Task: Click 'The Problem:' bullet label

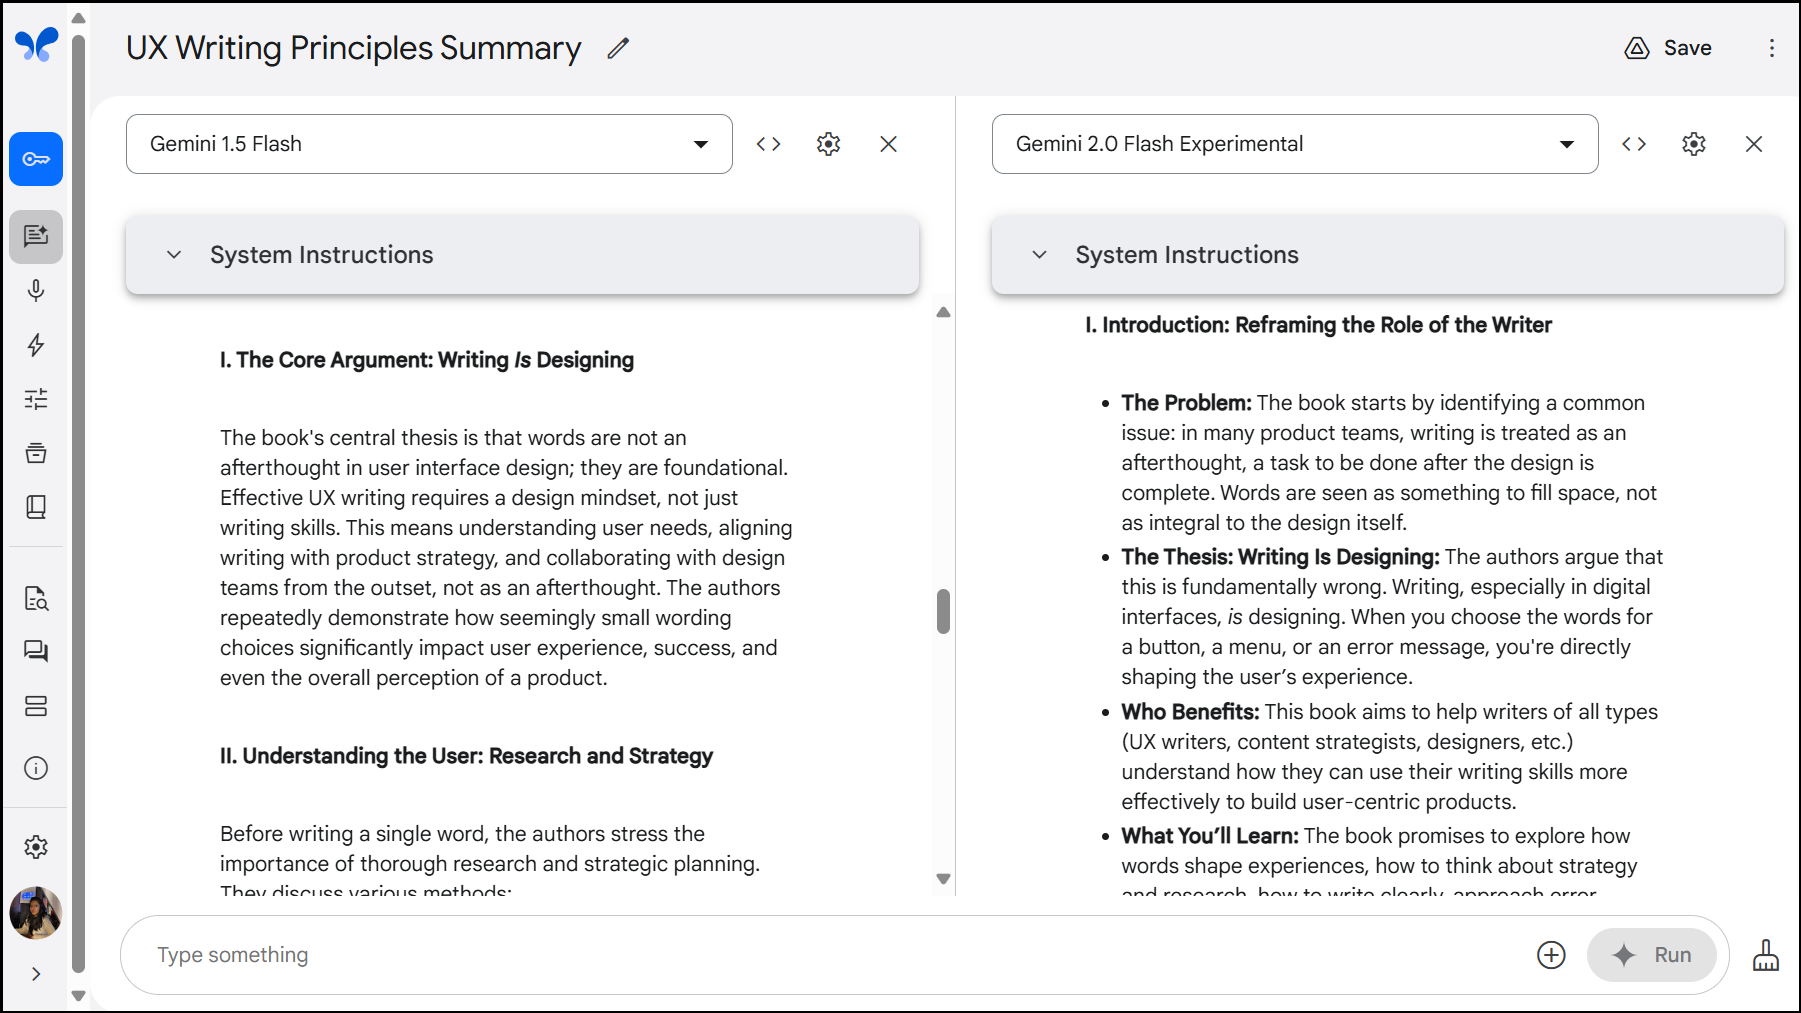Action: click(1186, 403)
